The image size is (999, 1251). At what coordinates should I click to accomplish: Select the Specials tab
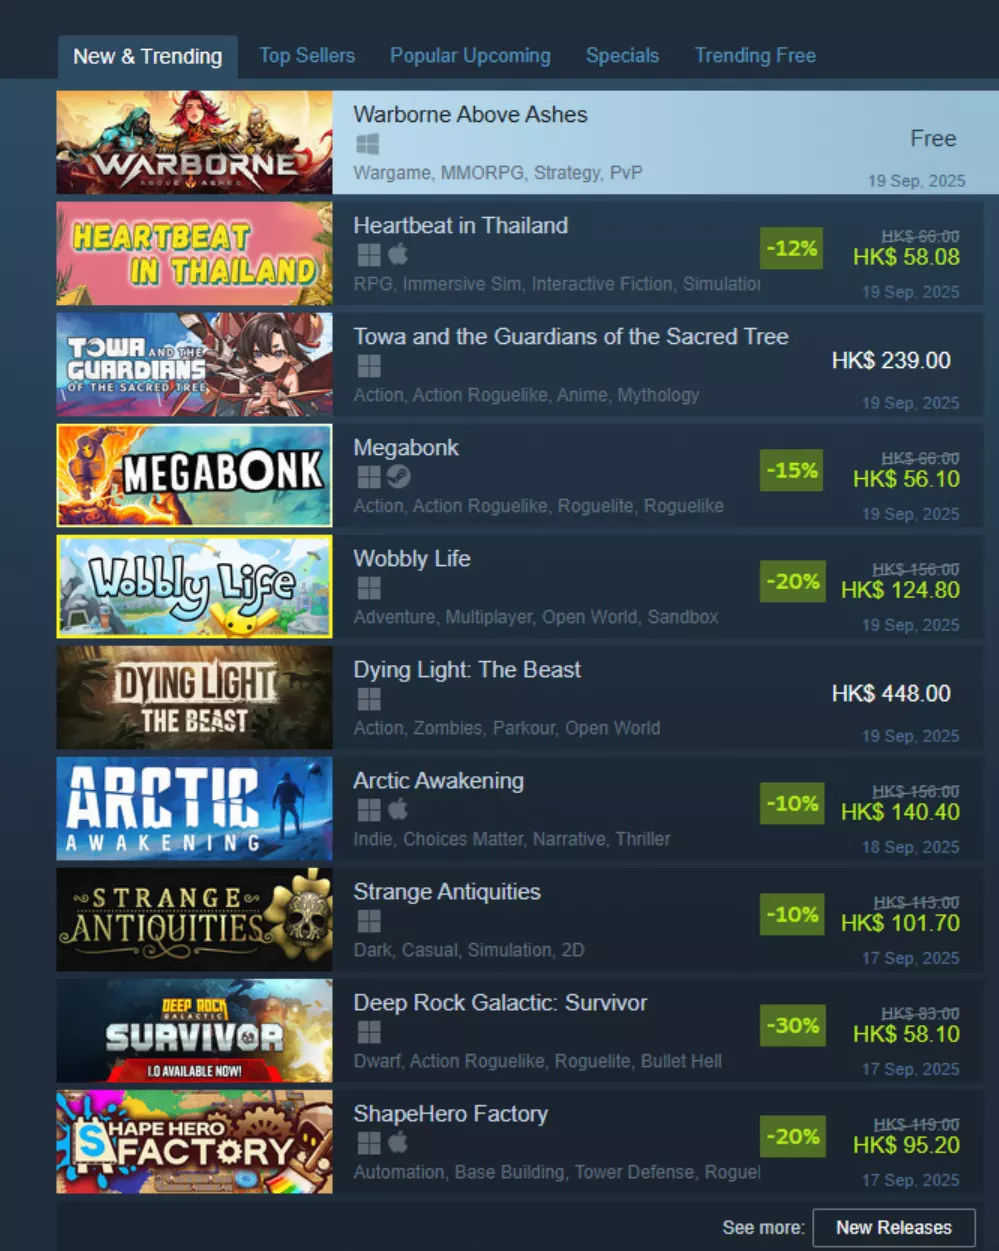point(622,56)
